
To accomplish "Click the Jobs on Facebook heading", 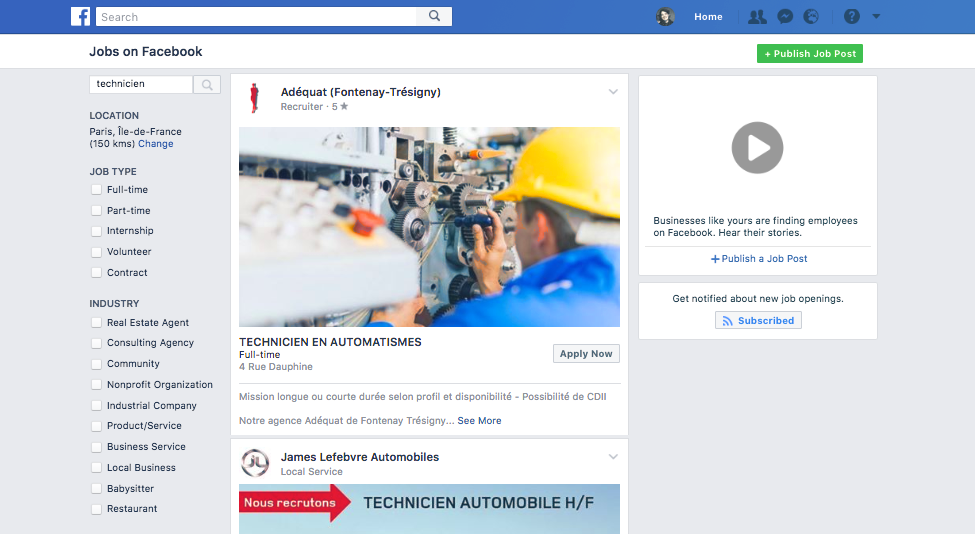I will point(146,52).
